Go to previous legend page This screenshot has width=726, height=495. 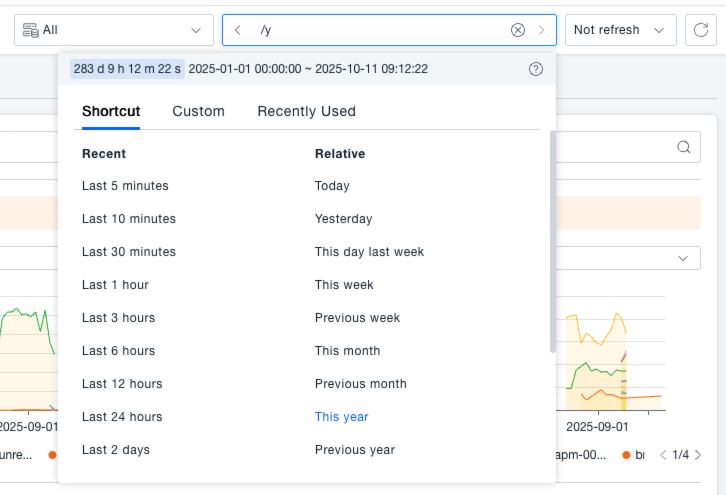[662, 455]
